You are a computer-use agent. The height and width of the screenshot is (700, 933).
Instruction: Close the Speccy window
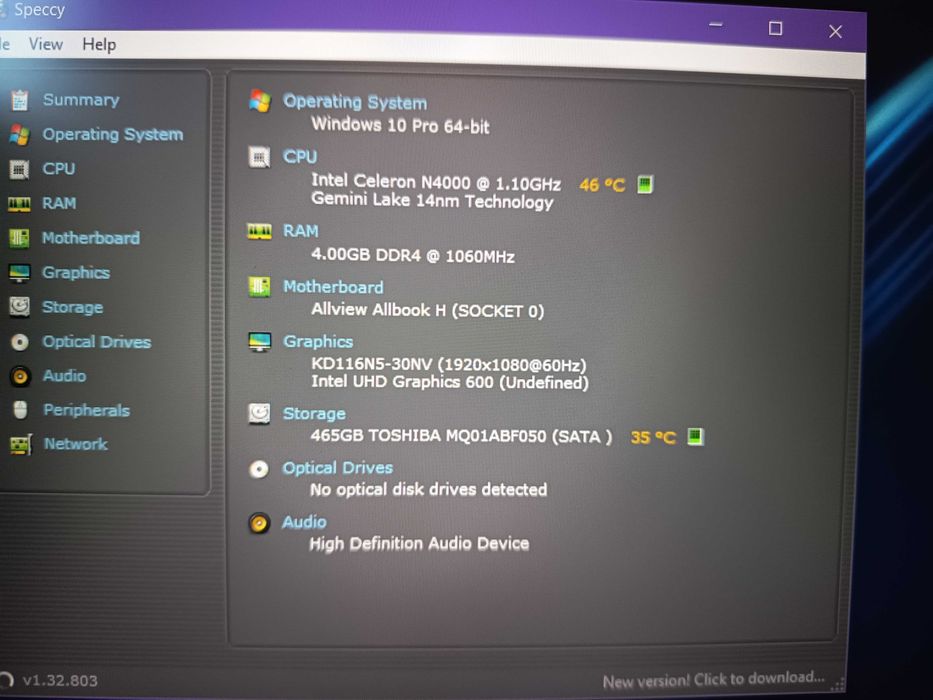point(835,32)
